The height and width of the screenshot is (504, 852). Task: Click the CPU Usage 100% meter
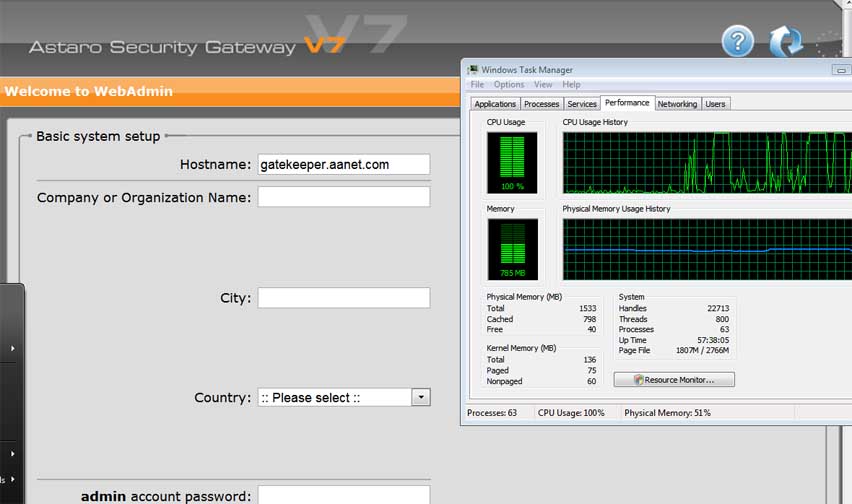[512, 163]
